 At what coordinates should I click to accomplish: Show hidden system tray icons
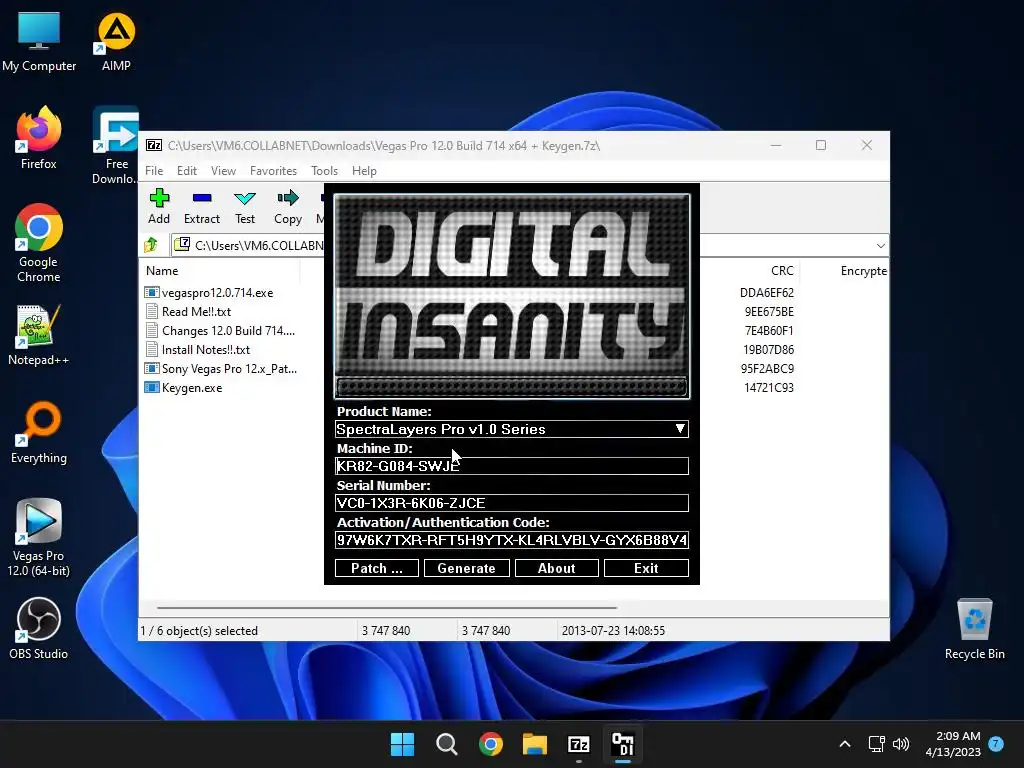845,744
